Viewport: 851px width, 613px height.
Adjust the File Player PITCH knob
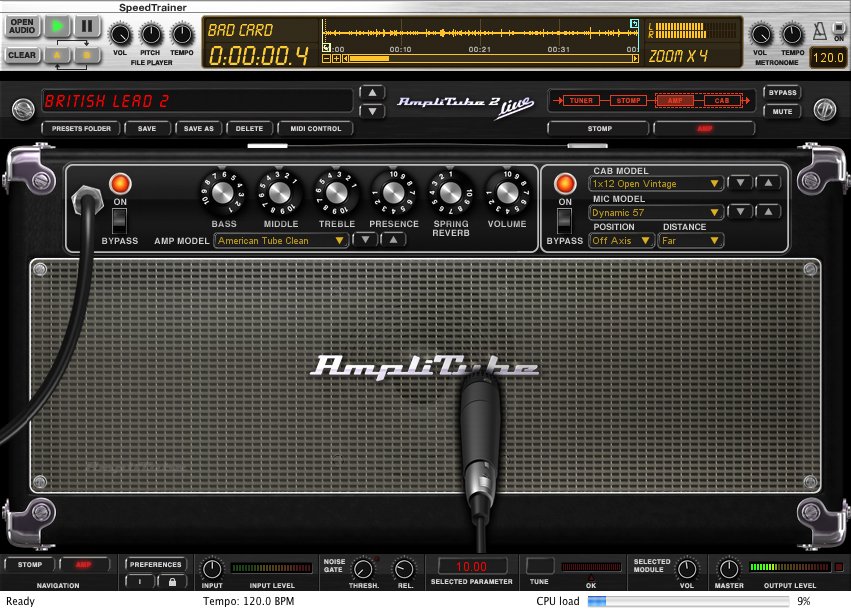tap(151, 35)
